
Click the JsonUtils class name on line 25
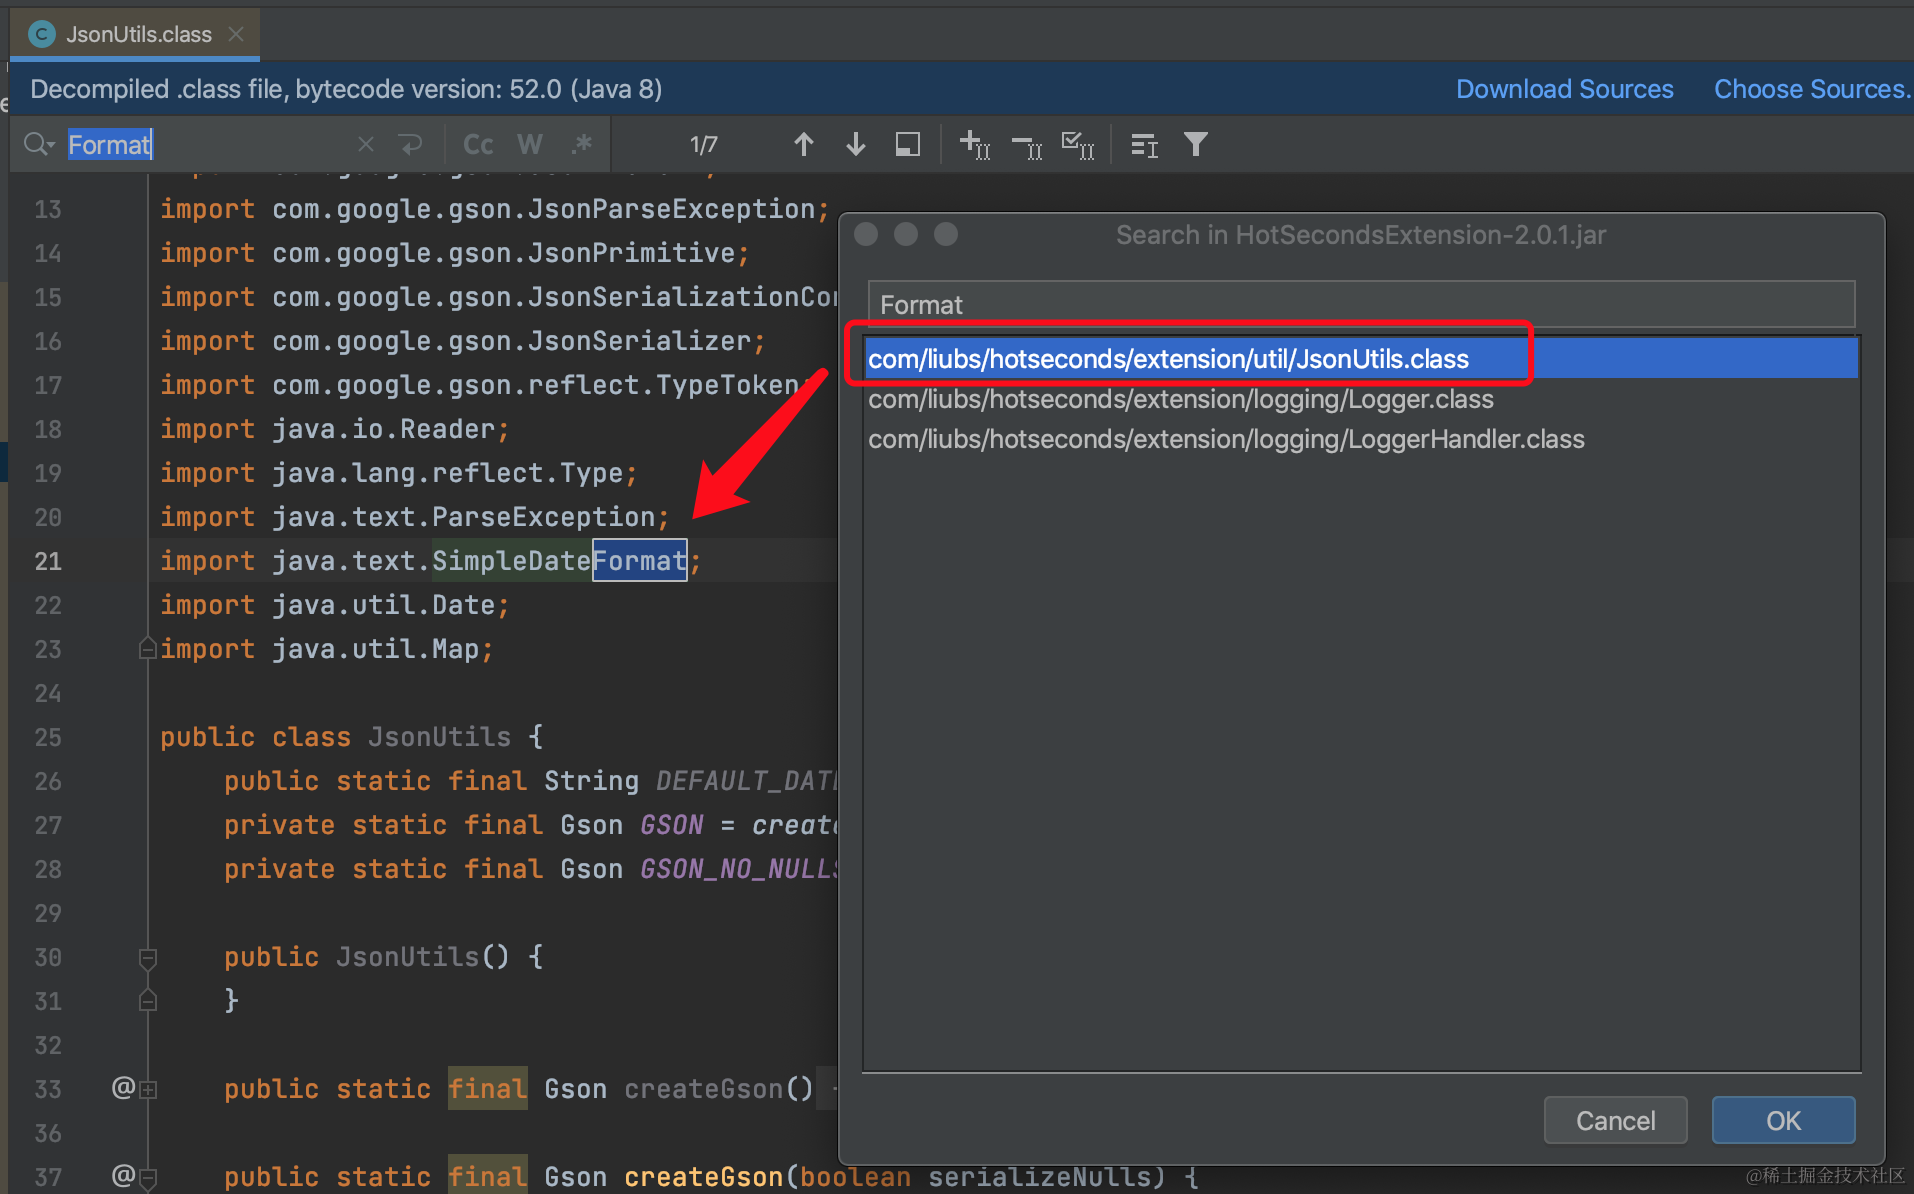[x=440, y=737]
